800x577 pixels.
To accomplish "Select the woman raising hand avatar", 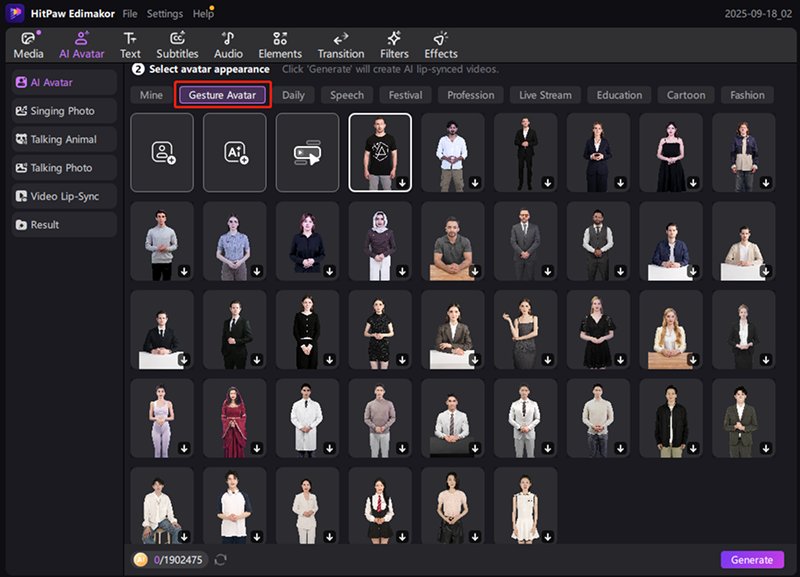I will pyautogui.click(x=526, y=330).
